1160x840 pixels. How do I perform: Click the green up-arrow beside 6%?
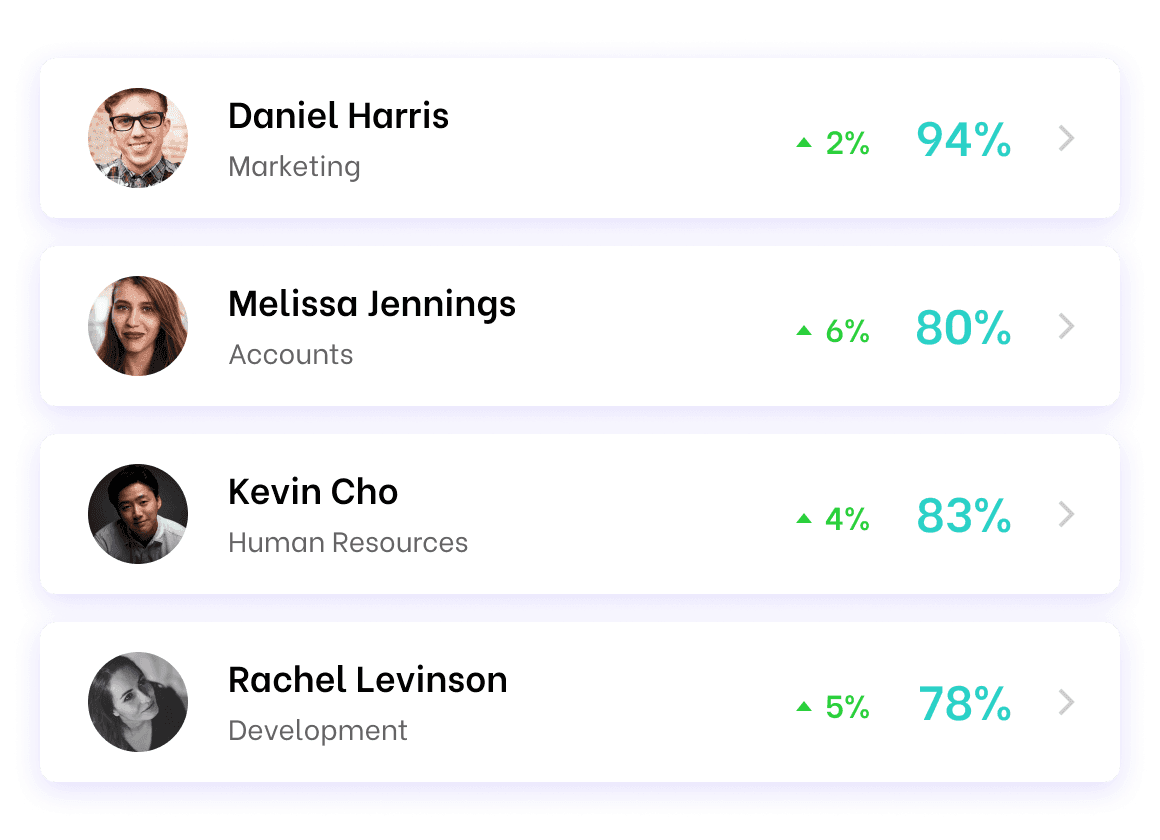point(804,331)
